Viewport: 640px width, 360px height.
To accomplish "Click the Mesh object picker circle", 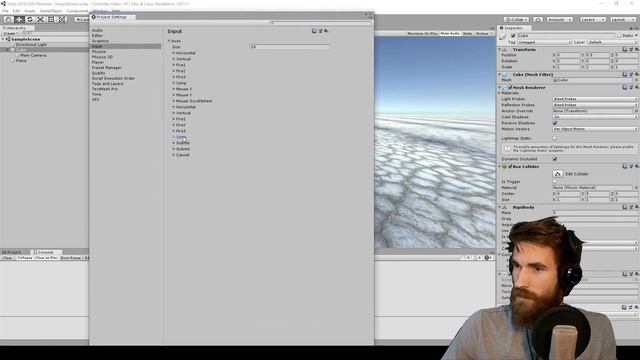I will pyautogui.click(x=637, y=80).
